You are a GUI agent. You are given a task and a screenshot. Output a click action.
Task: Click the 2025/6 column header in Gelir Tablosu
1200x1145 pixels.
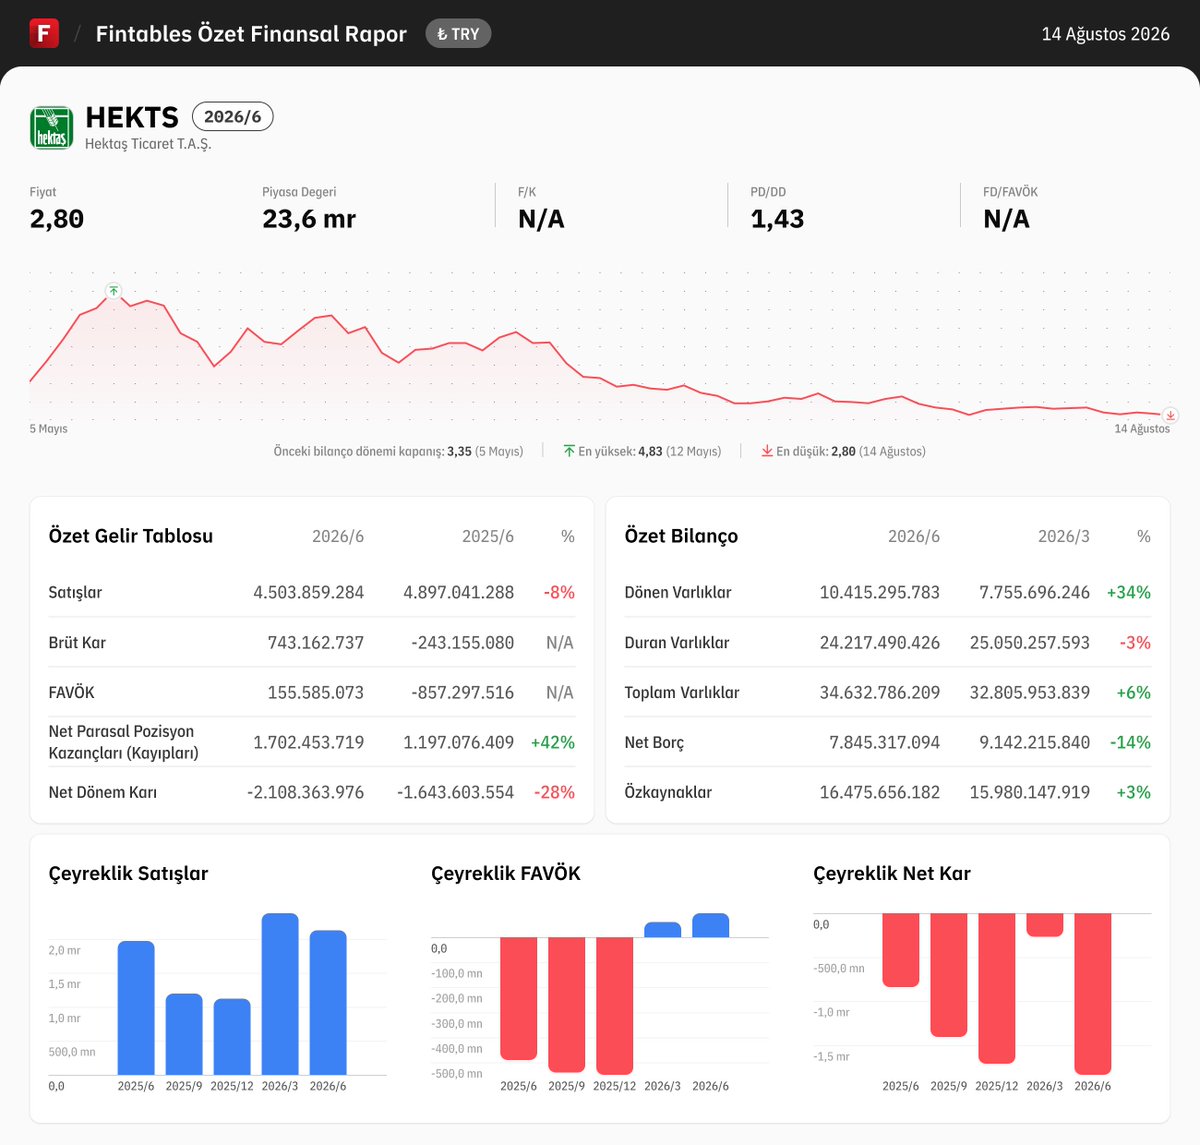pos(488,536)
